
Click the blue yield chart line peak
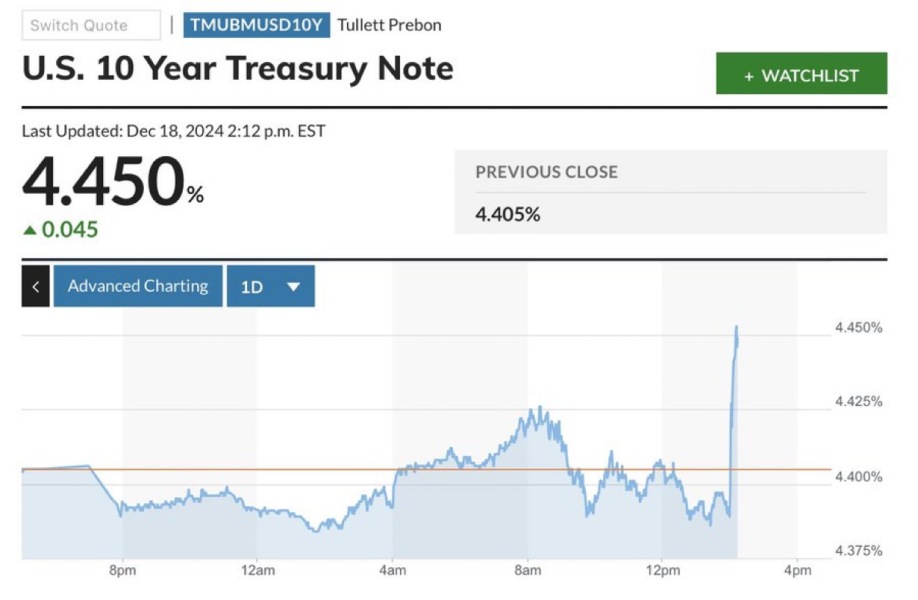(x=736, y=326)
